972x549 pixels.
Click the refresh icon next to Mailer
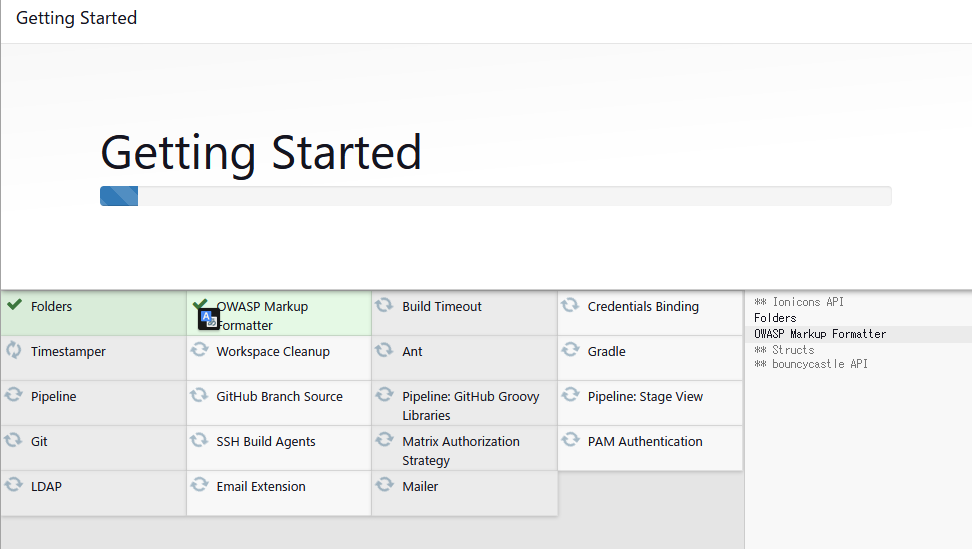pos(384,485)
